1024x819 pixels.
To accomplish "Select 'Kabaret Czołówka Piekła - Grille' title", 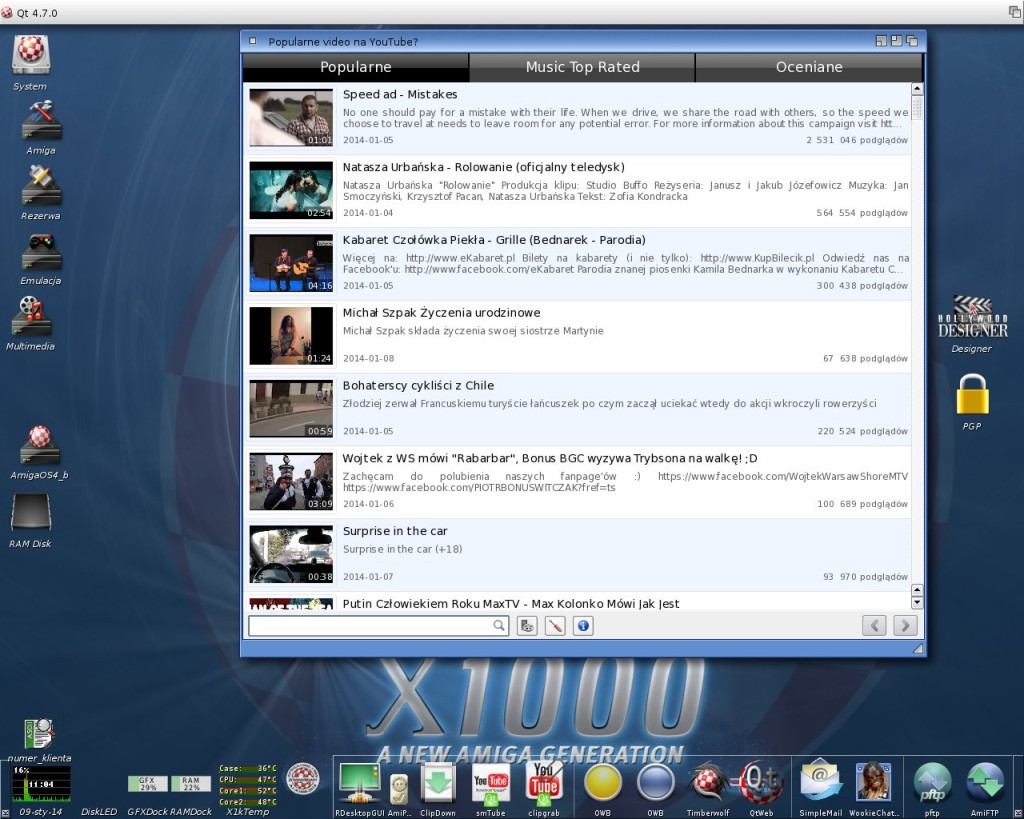I will (x=494, y=240).
